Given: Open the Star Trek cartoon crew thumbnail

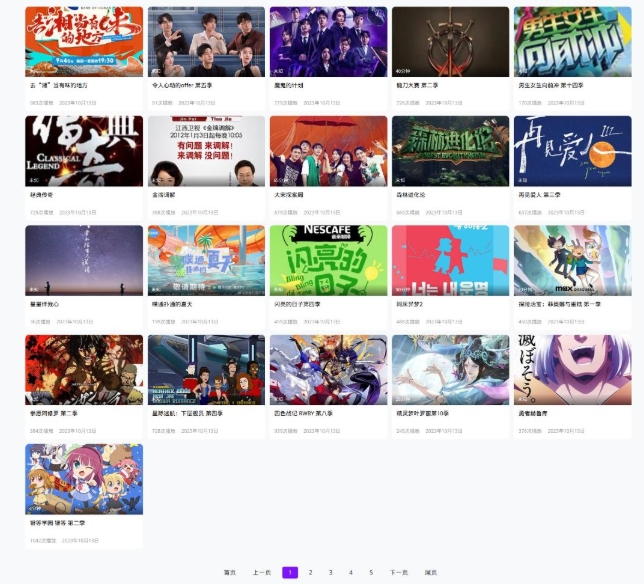Looking at the screenshot, I should point(206,370).
